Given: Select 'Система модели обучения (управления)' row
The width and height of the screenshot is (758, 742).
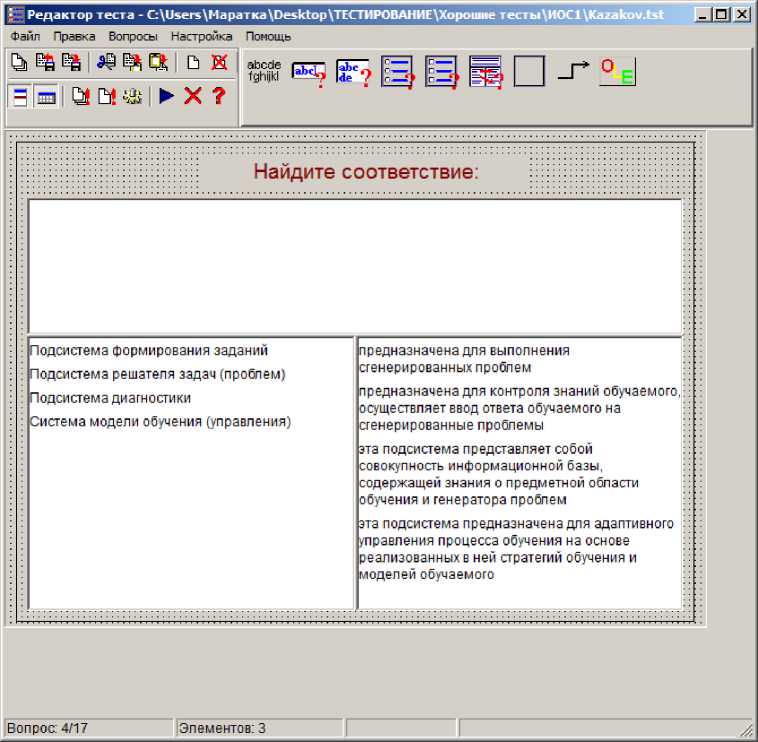Looking at the screenshot, I should pos(160,421).
